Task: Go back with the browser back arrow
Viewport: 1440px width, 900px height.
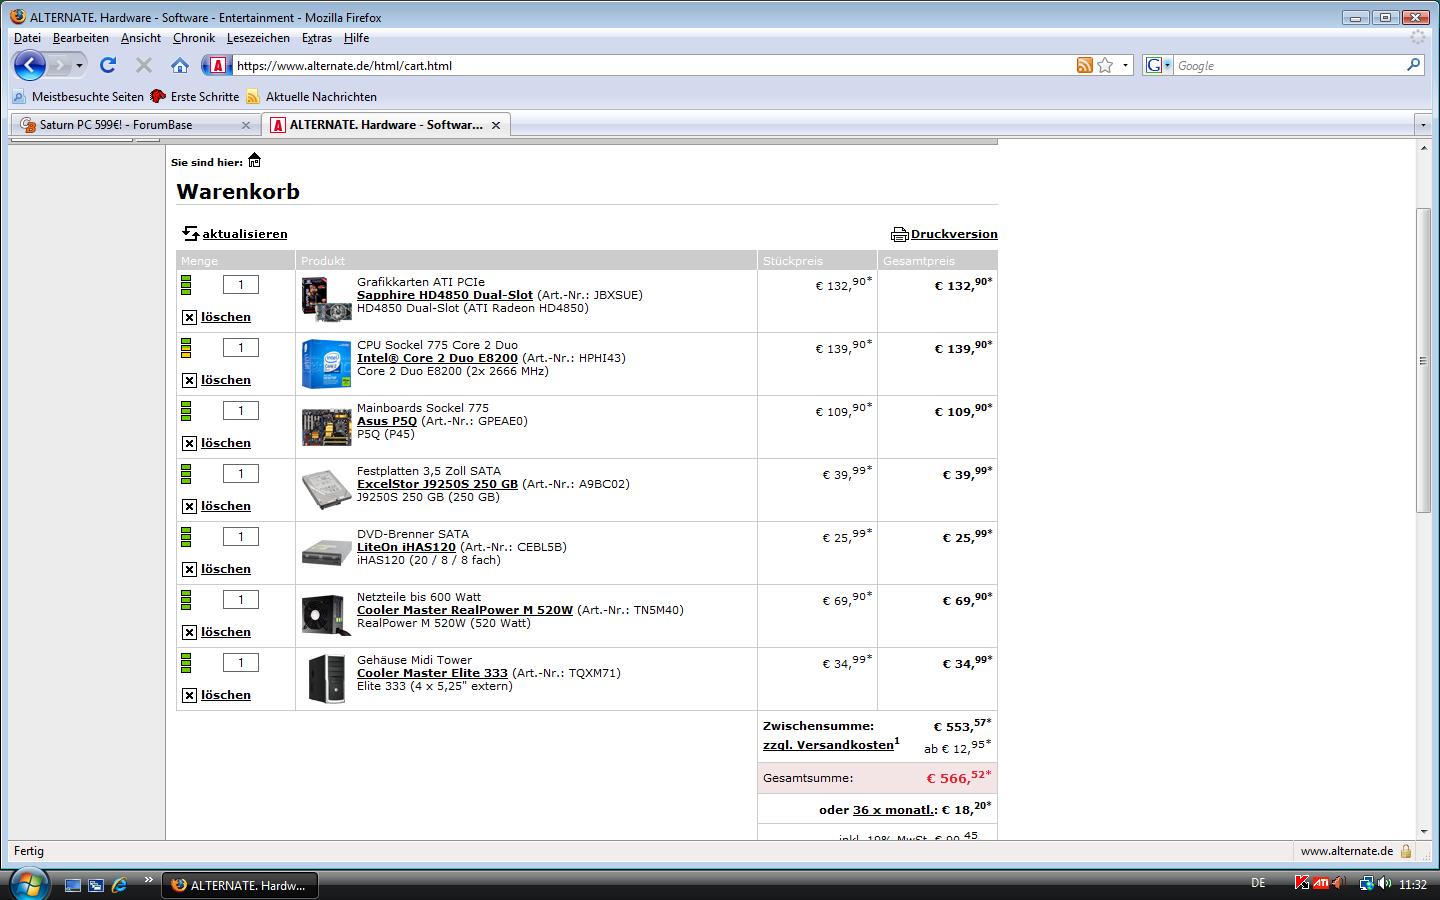Action: pos(30,65)
